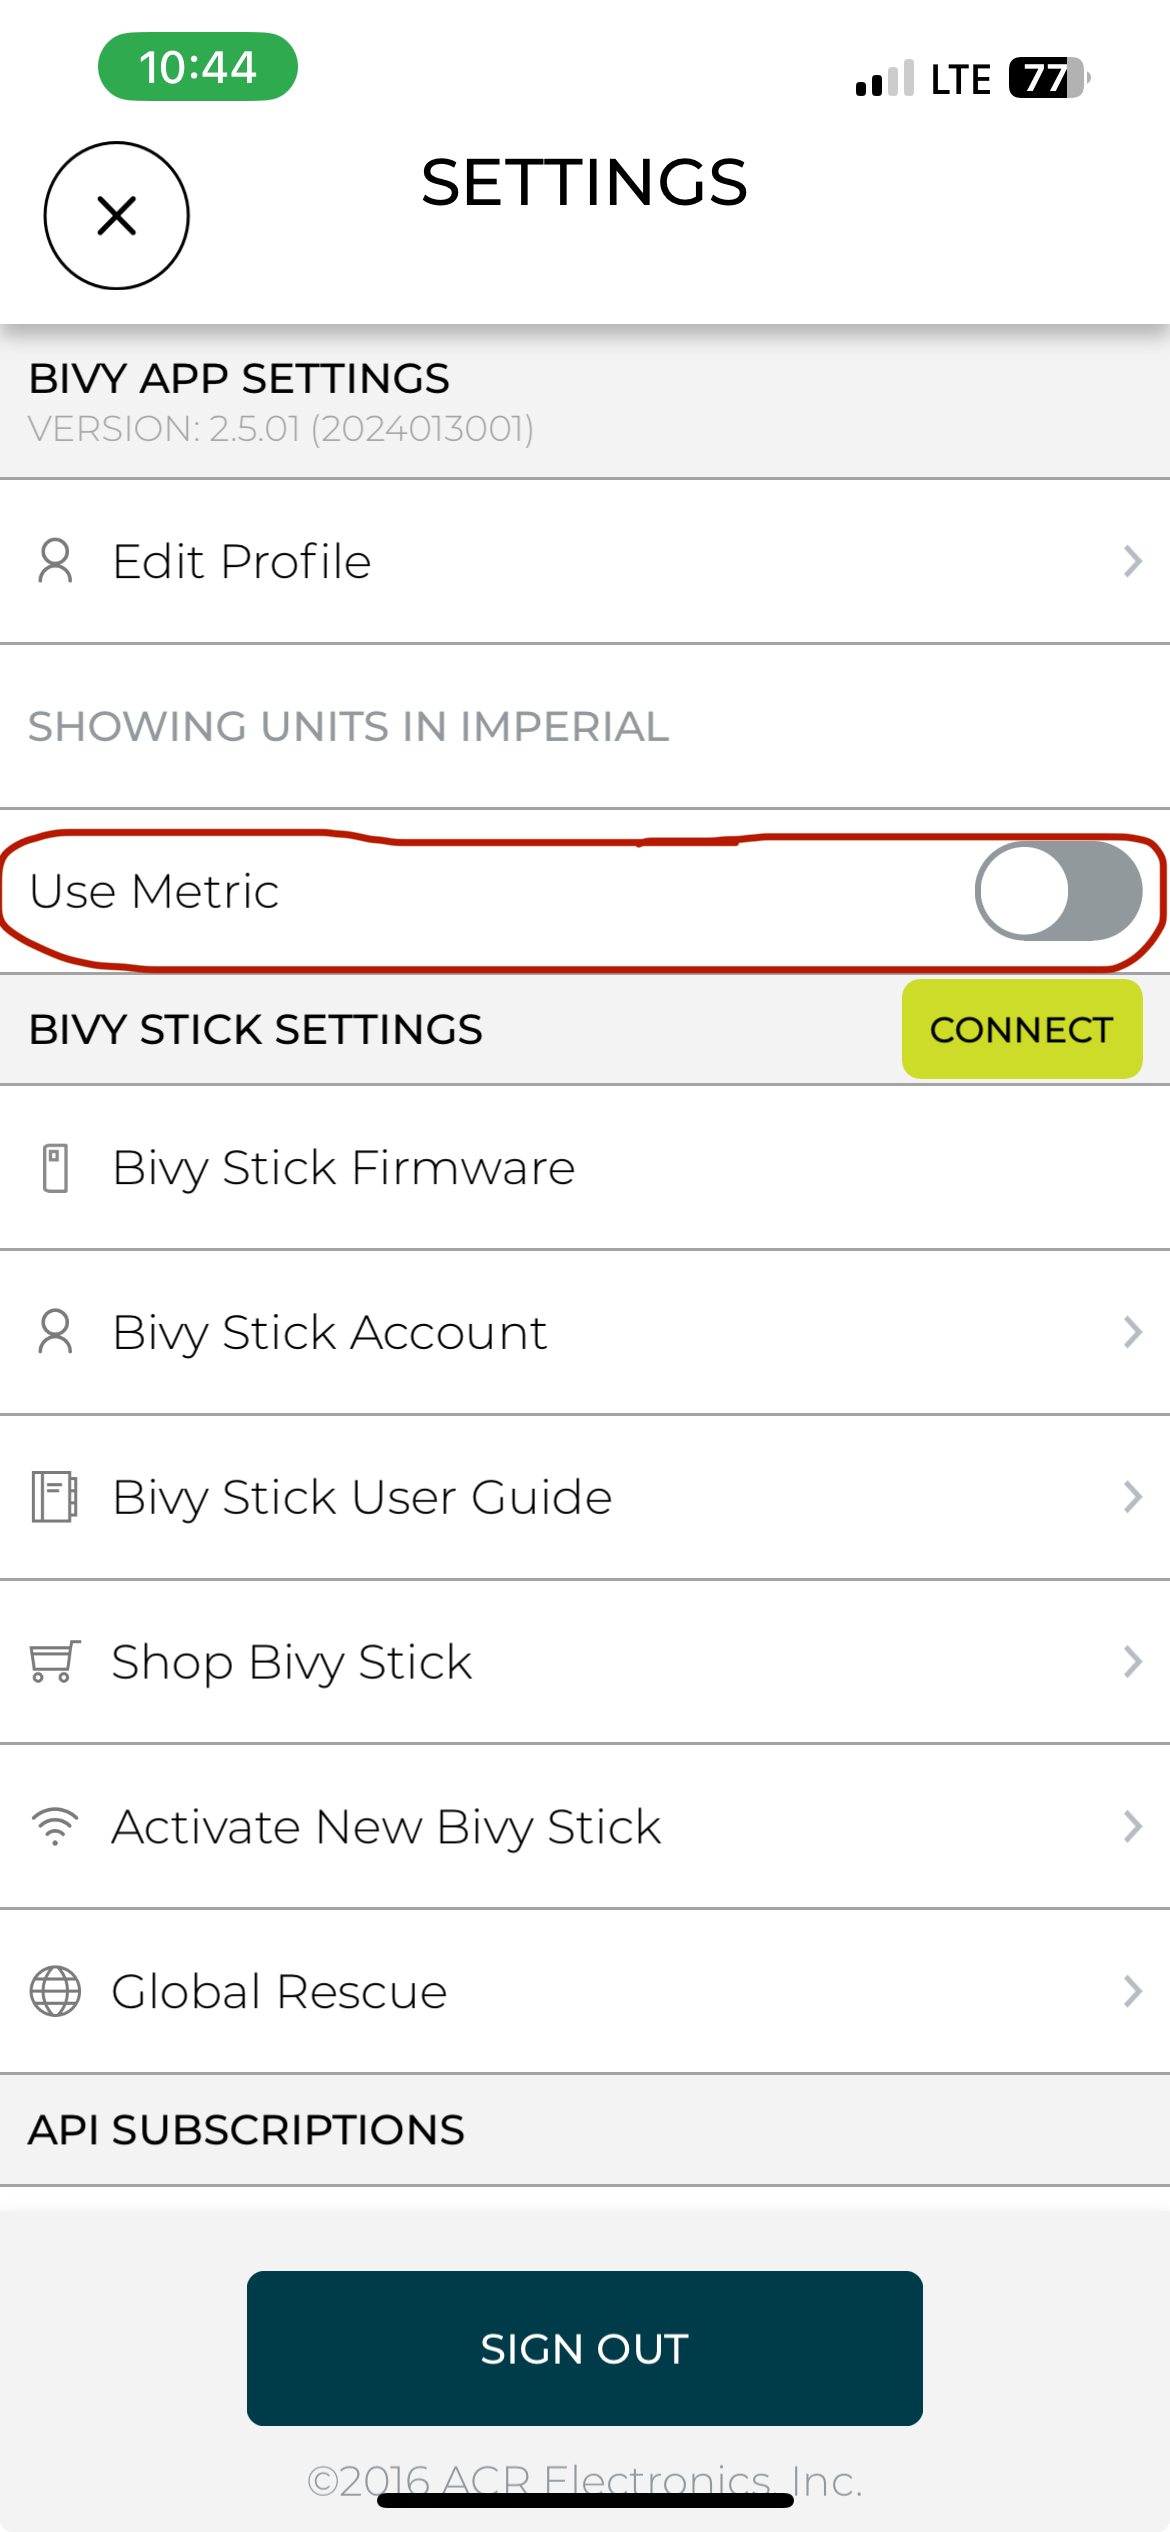Tap the yellow CONNECT button

(1022, 1029)
